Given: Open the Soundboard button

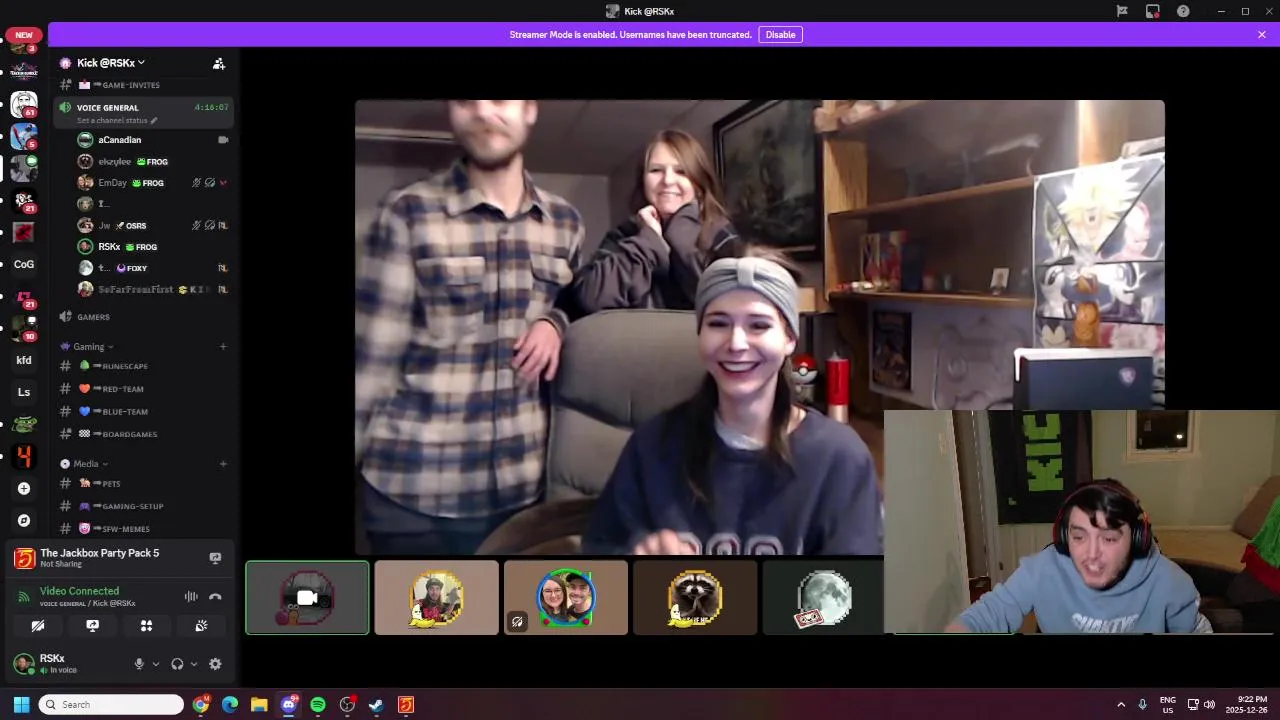Looking at the screenshot, I should (x=201, y=626).
